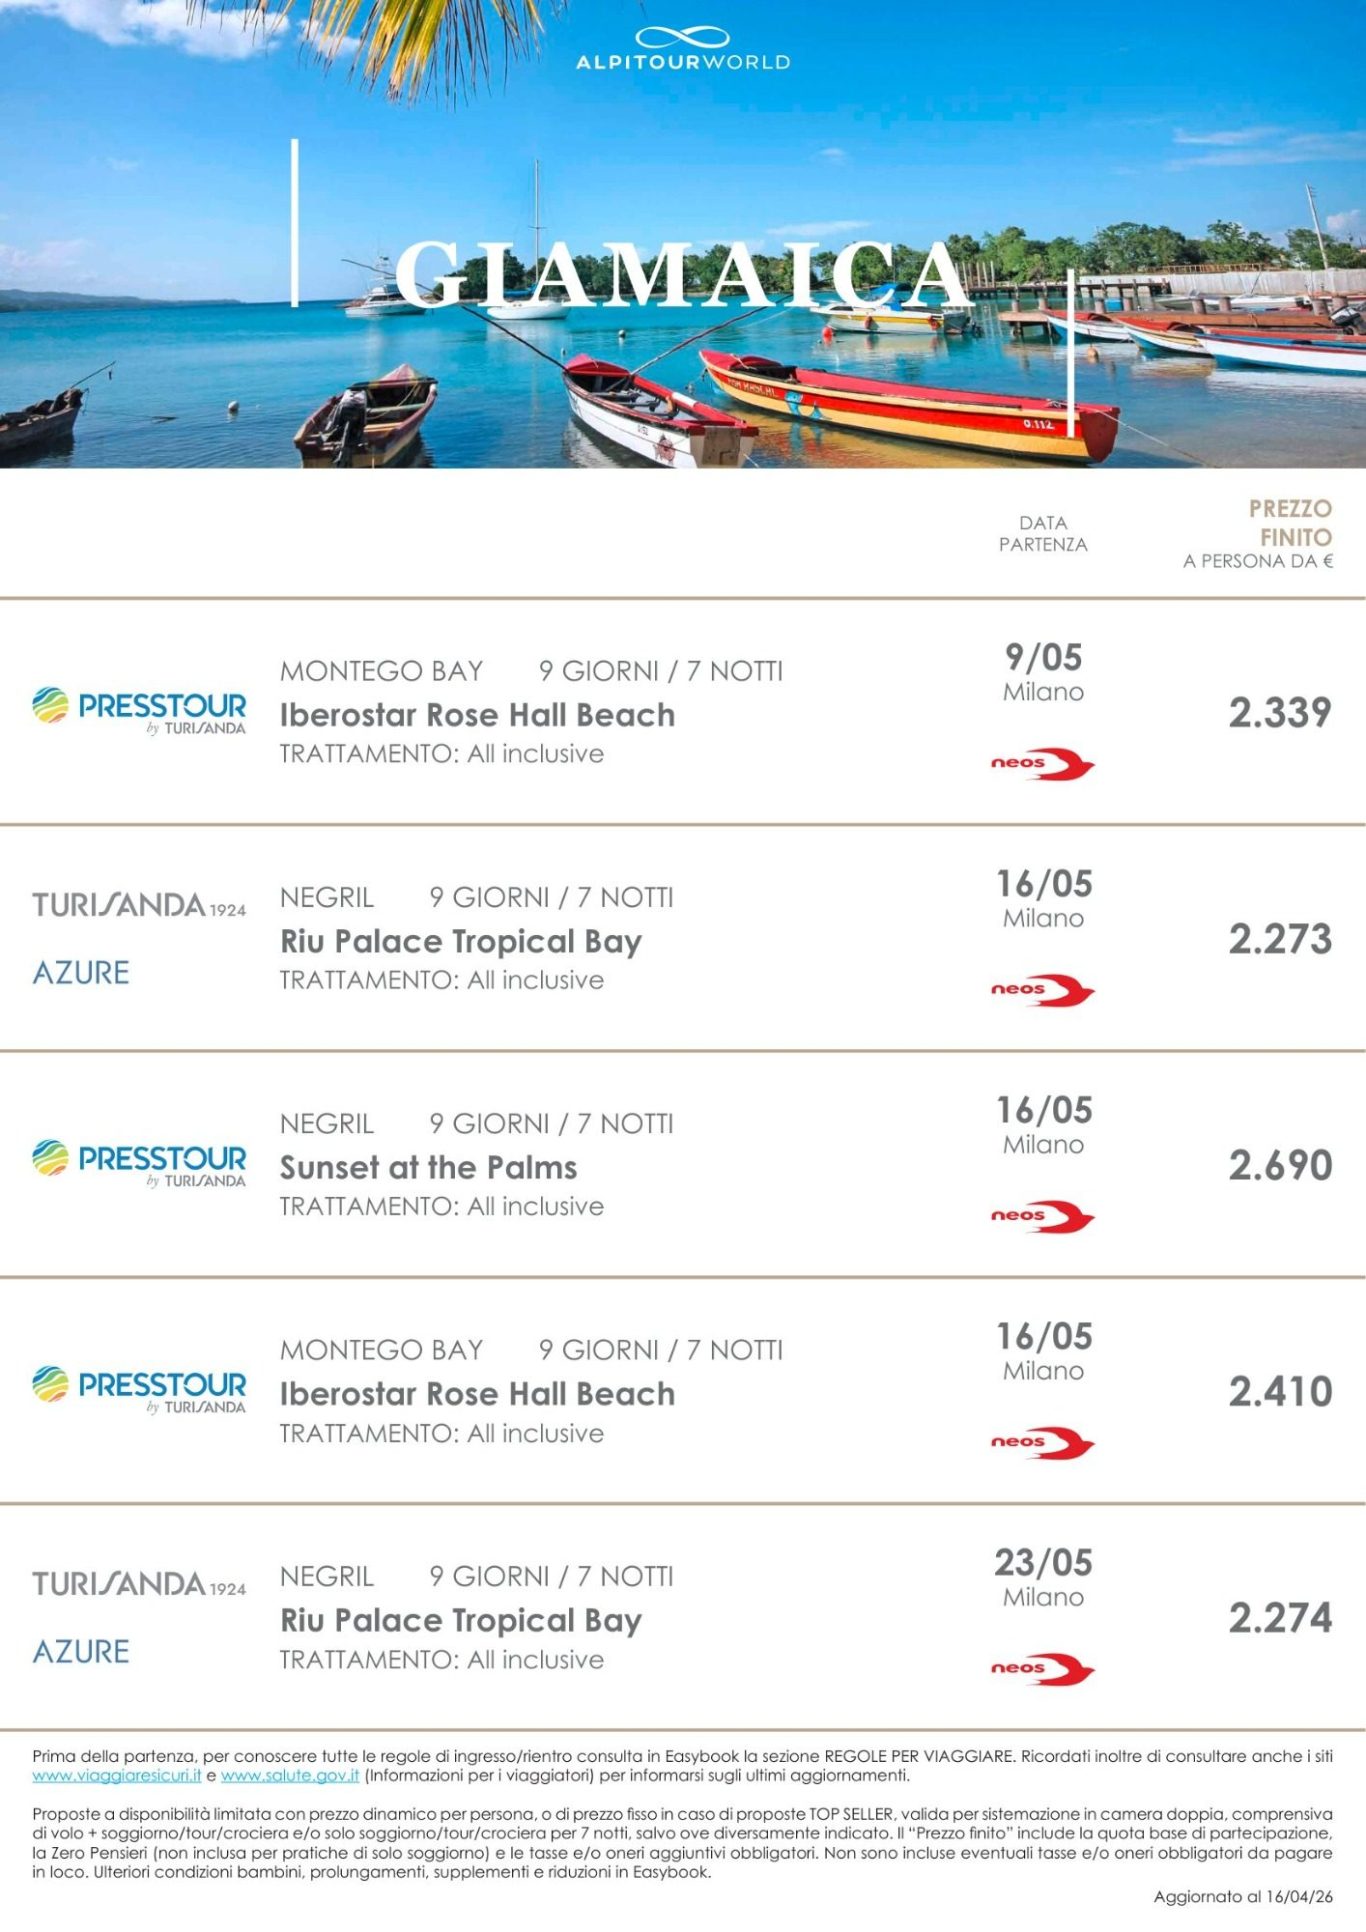1366x1932 pixels.
Task: Click the Neos logo in the Sunset at the Palms row
Action: 1042,1217
